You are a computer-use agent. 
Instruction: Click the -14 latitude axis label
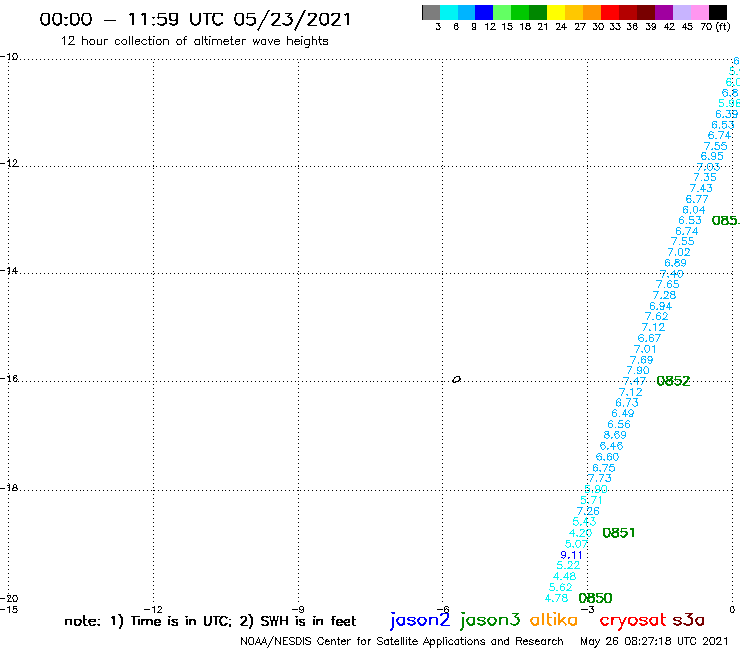(9, 270)
